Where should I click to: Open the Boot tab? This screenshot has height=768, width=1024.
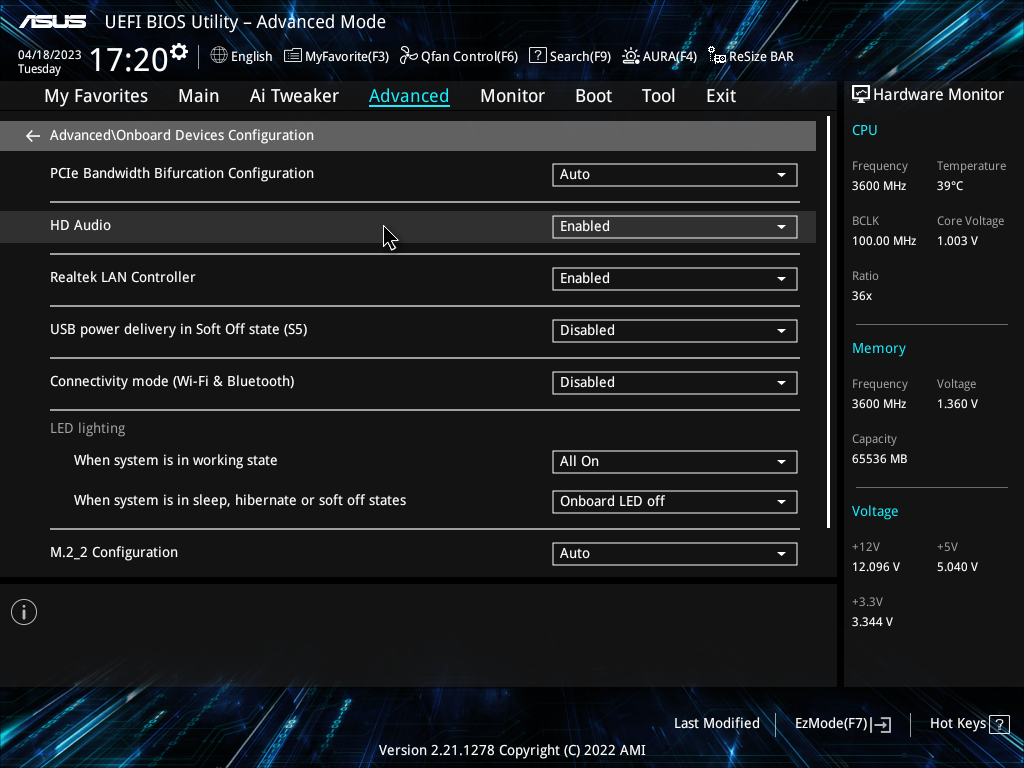[x=593, y=96]
